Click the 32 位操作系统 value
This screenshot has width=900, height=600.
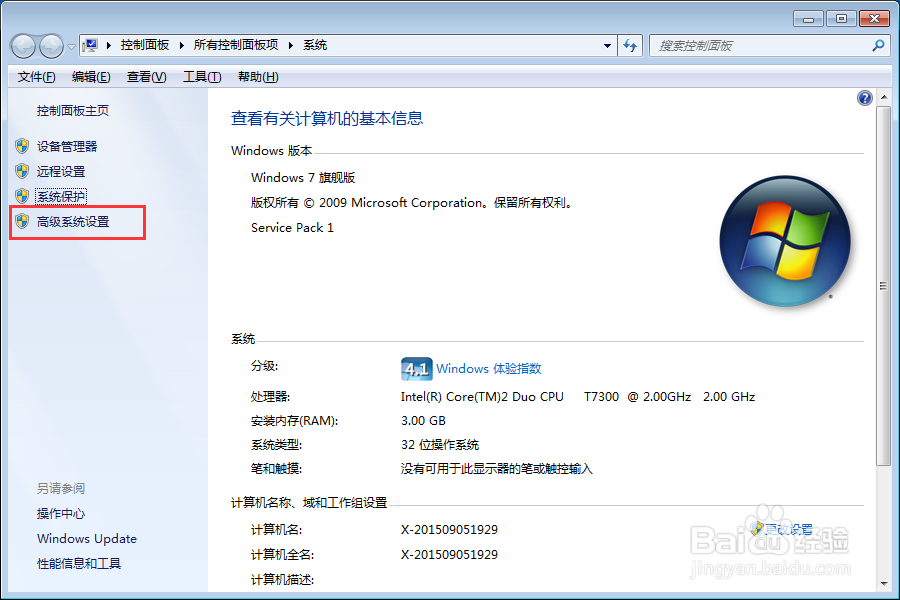[440, 445]
